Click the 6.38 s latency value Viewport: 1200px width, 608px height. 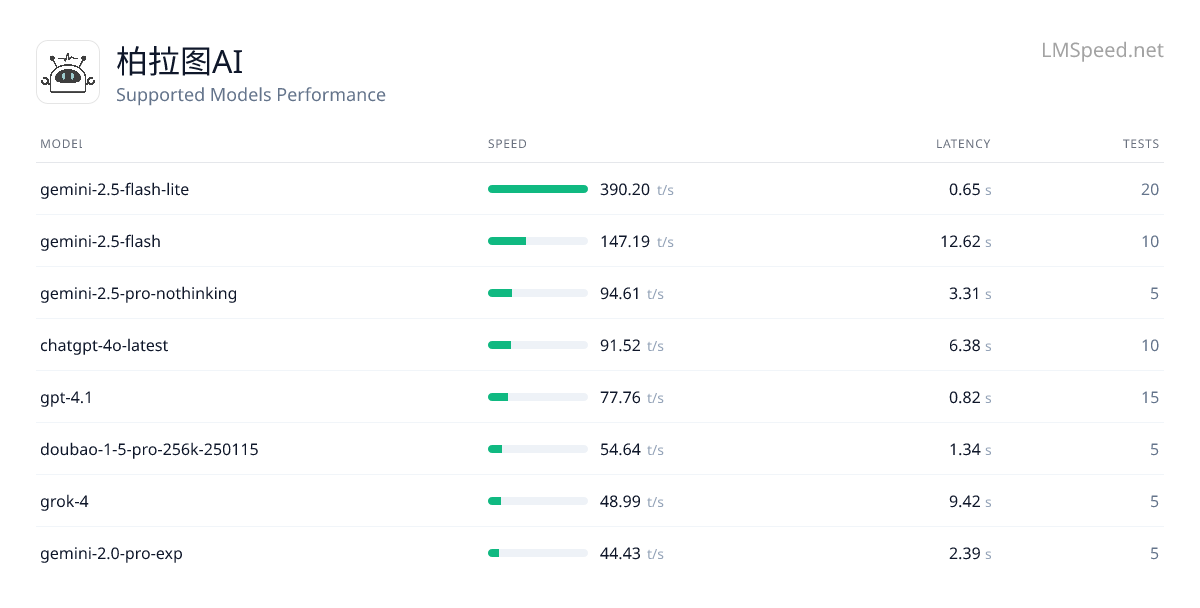pos(970,345)
